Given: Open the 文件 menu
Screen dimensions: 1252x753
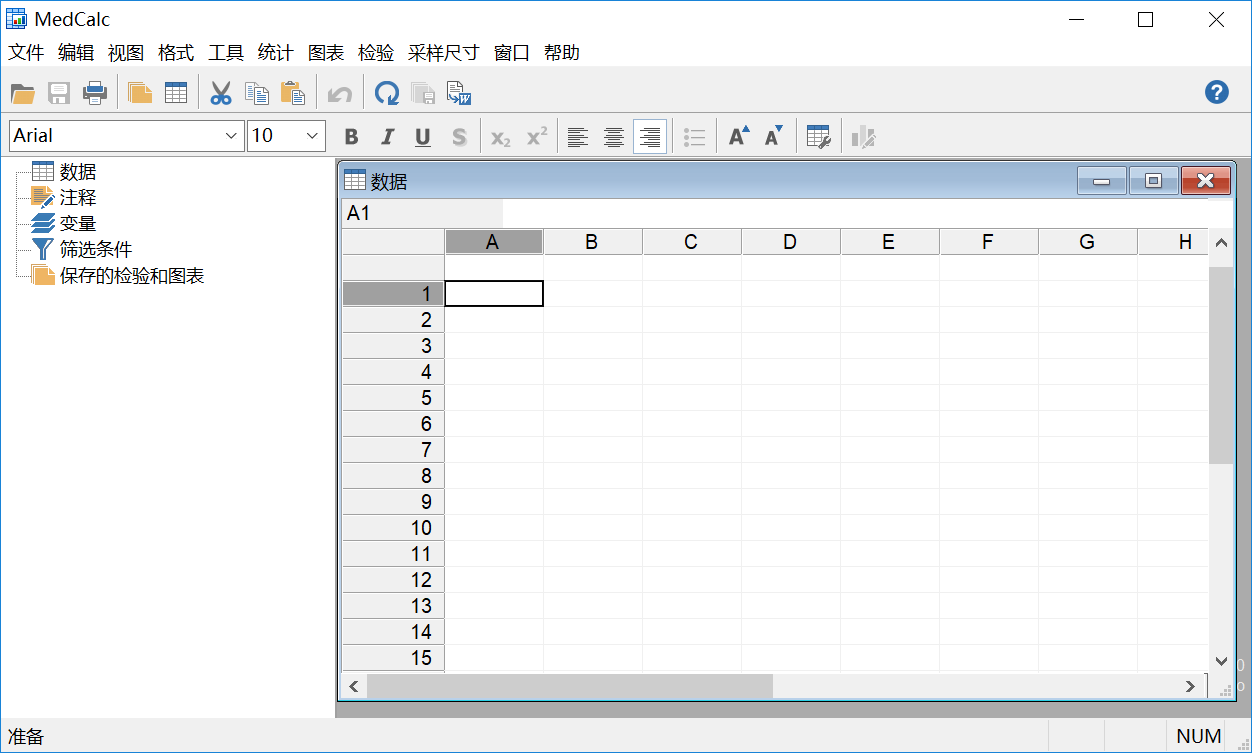Looking at the screenshot, I should pos(26,53).
